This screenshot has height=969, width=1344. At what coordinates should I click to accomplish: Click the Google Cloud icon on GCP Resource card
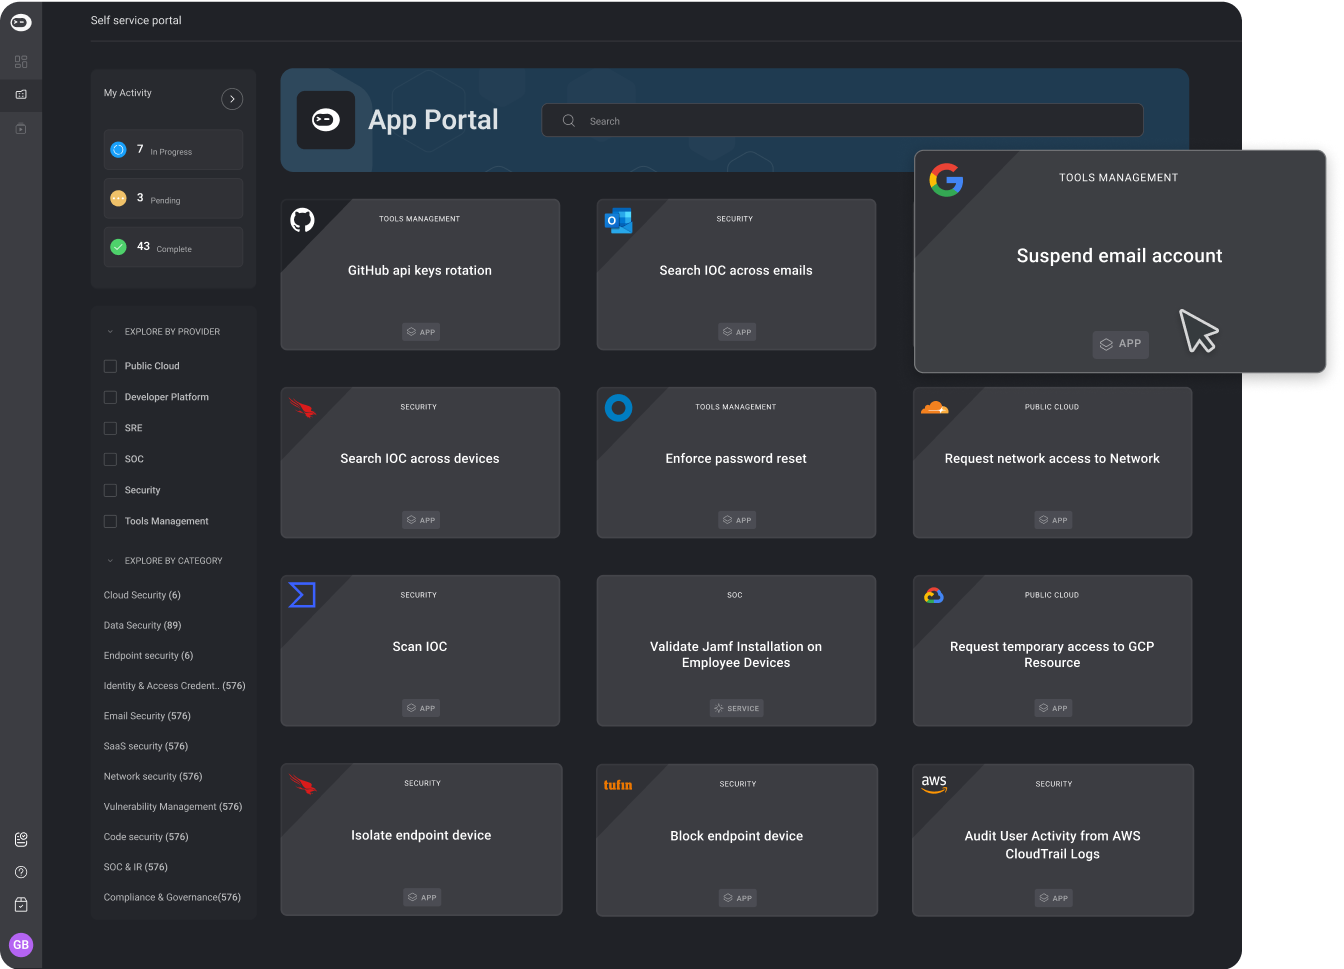[x=933, y=595]
